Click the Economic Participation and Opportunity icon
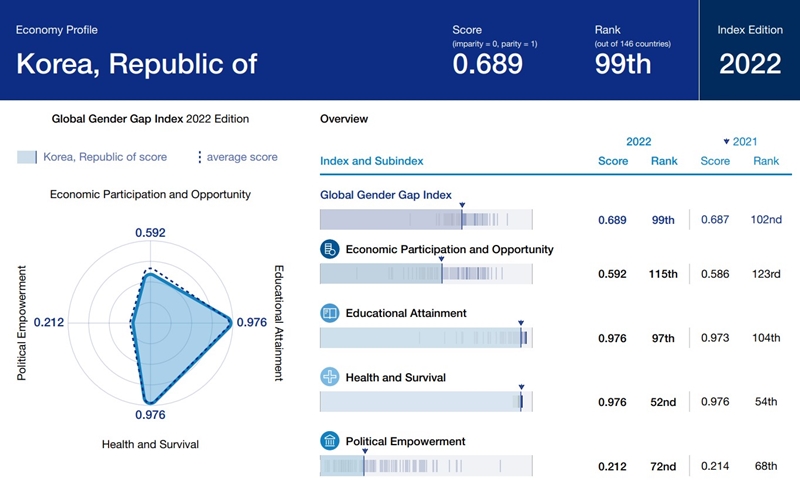This screenshot has width=800, height=493. pos(330,249)
